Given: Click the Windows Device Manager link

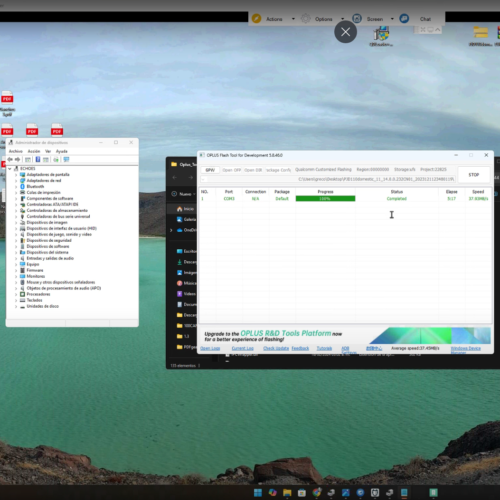Looking at the screenshot, I should [x=466, y=349].
